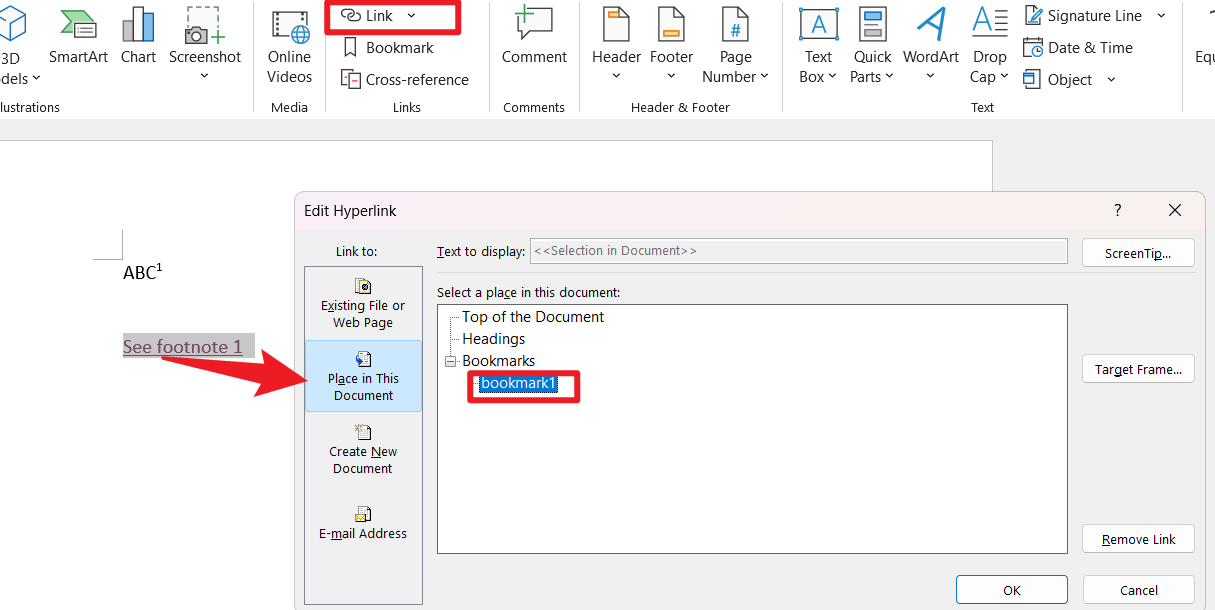This screenshot has height=610, width=1215.
Task: Cancel the Edit Hyperlink dialog
Action: tap(1139, 590)
